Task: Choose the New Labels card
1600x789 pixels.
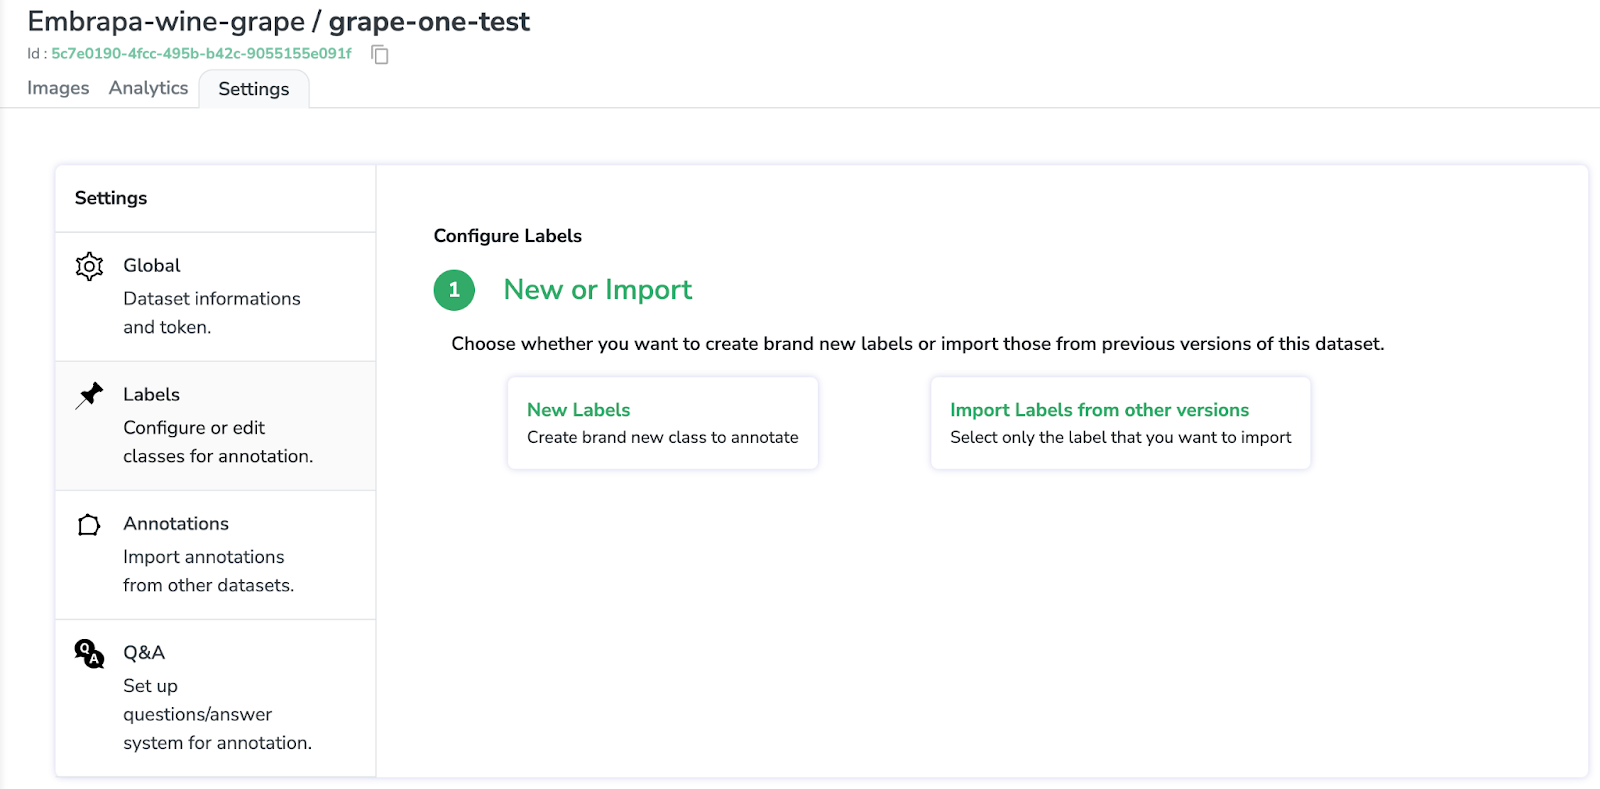Action: point(662,423)
